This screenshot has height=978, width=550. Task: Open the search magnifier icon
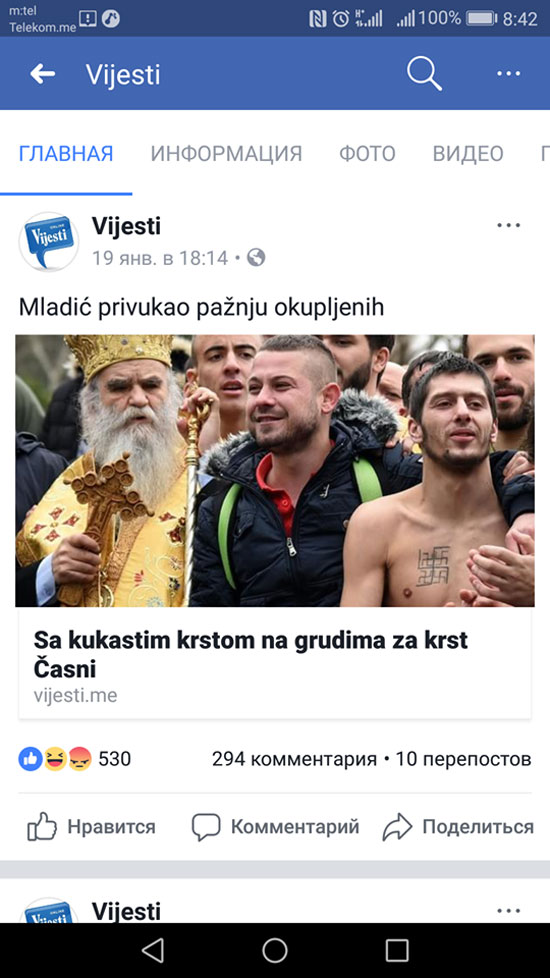tap(424, 74)
